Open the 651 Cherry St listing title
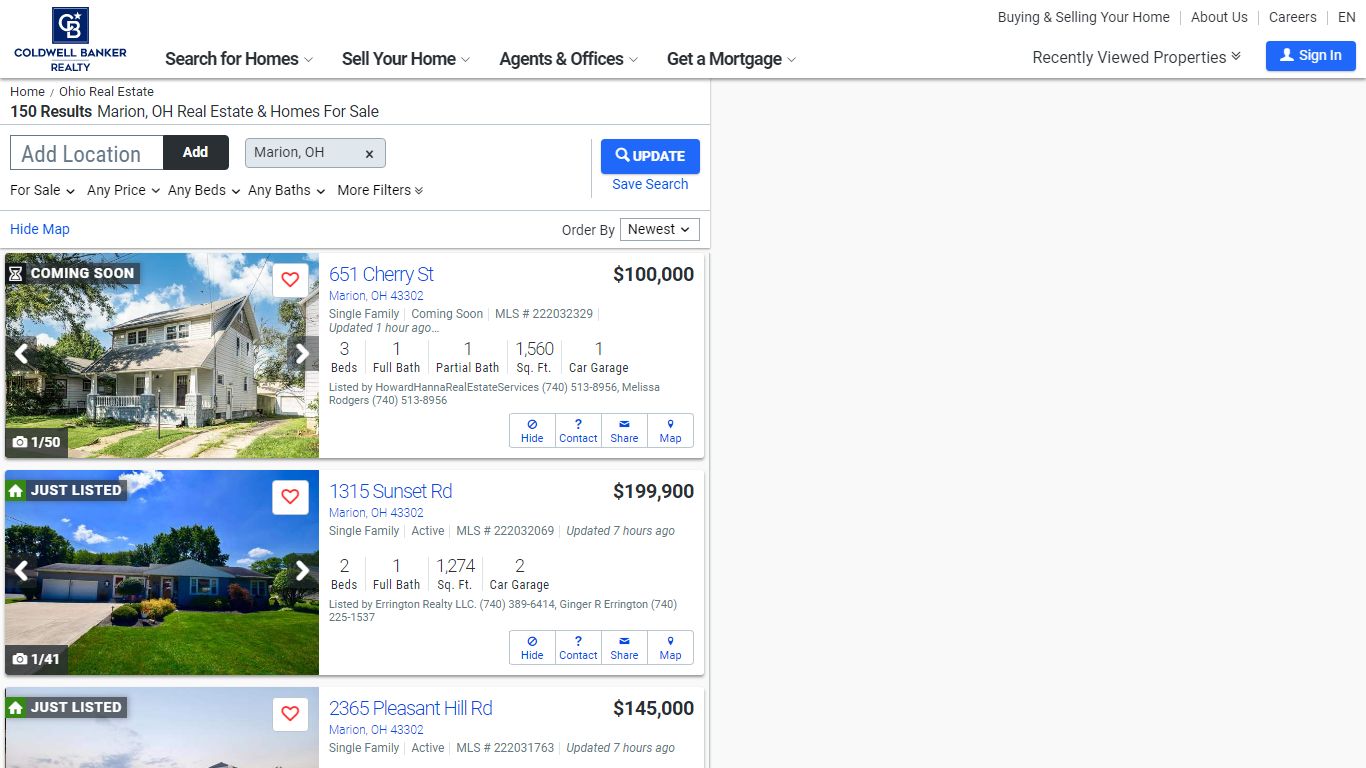This screenshot has height=768, width=1366. click(381, 274)
